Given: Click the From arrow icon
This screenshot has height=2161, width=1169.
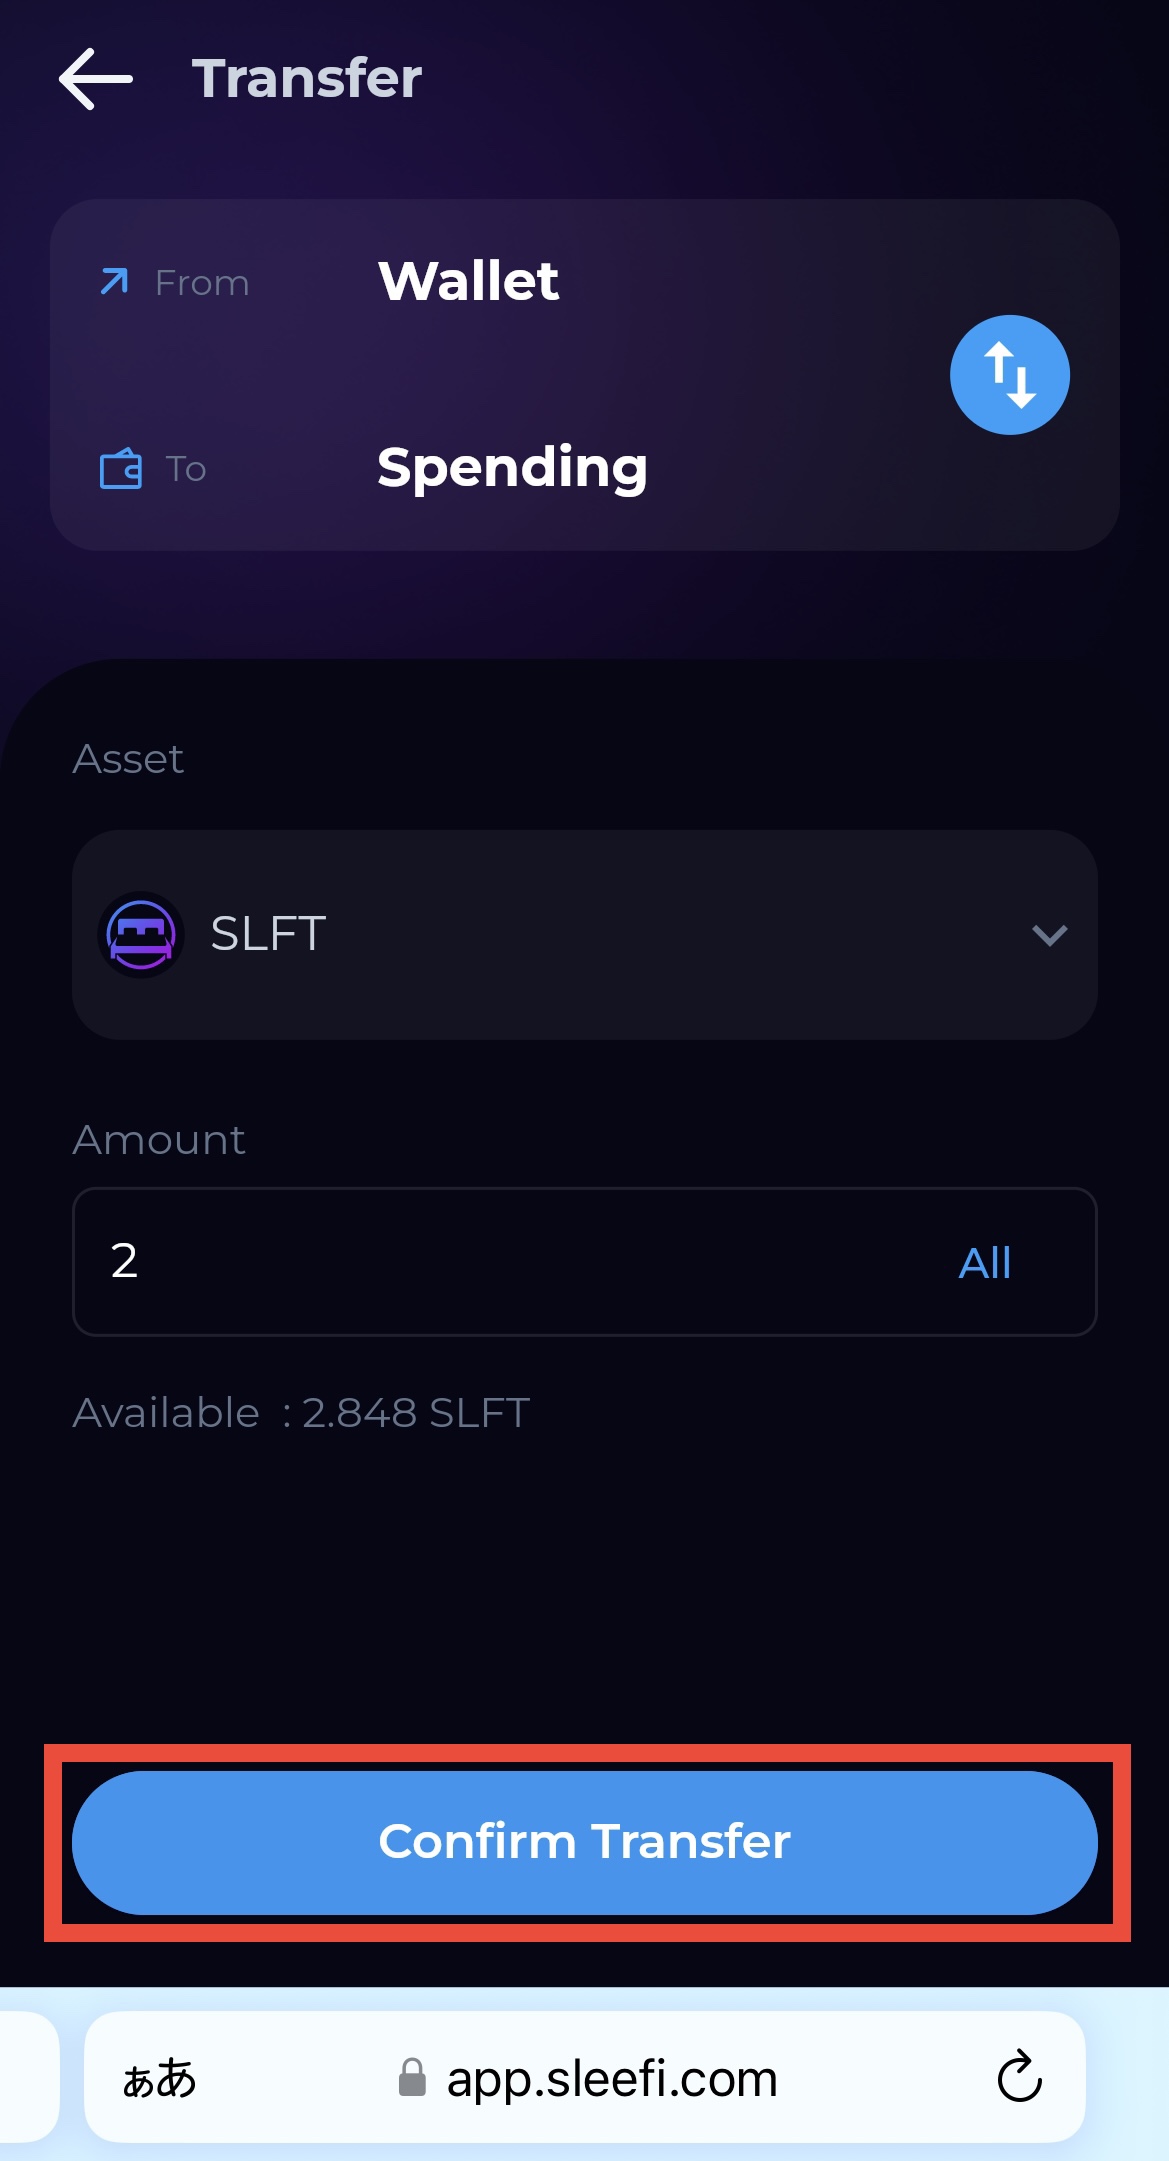Looking at the screenshot, I should point(115,282).
